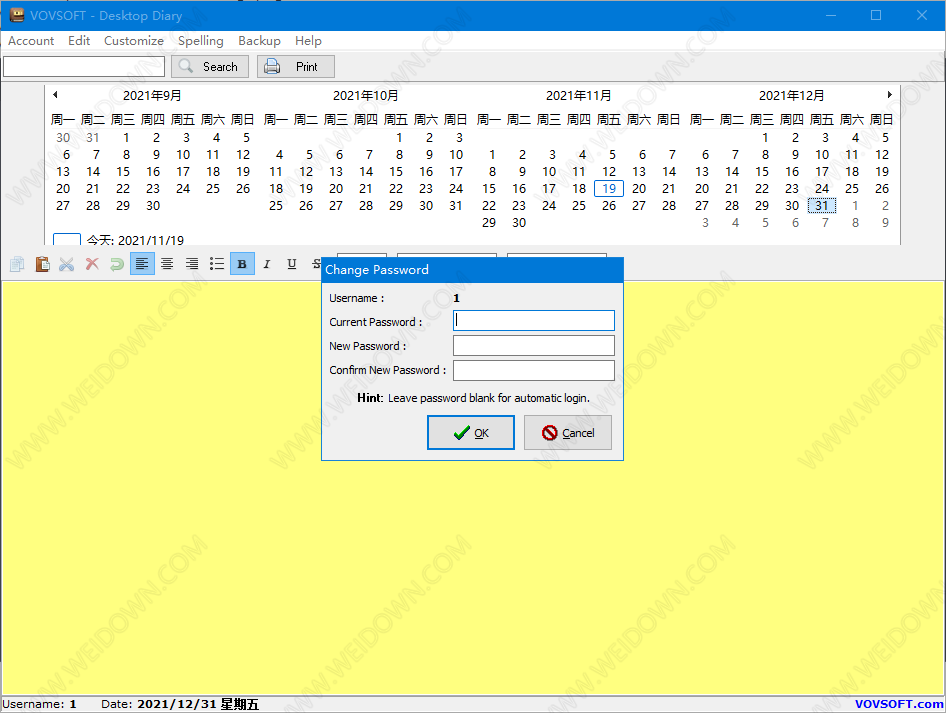Viewport: 946px width, 713px height.
Task: Click the Cut scissors icon
Action: pos(66,264)
